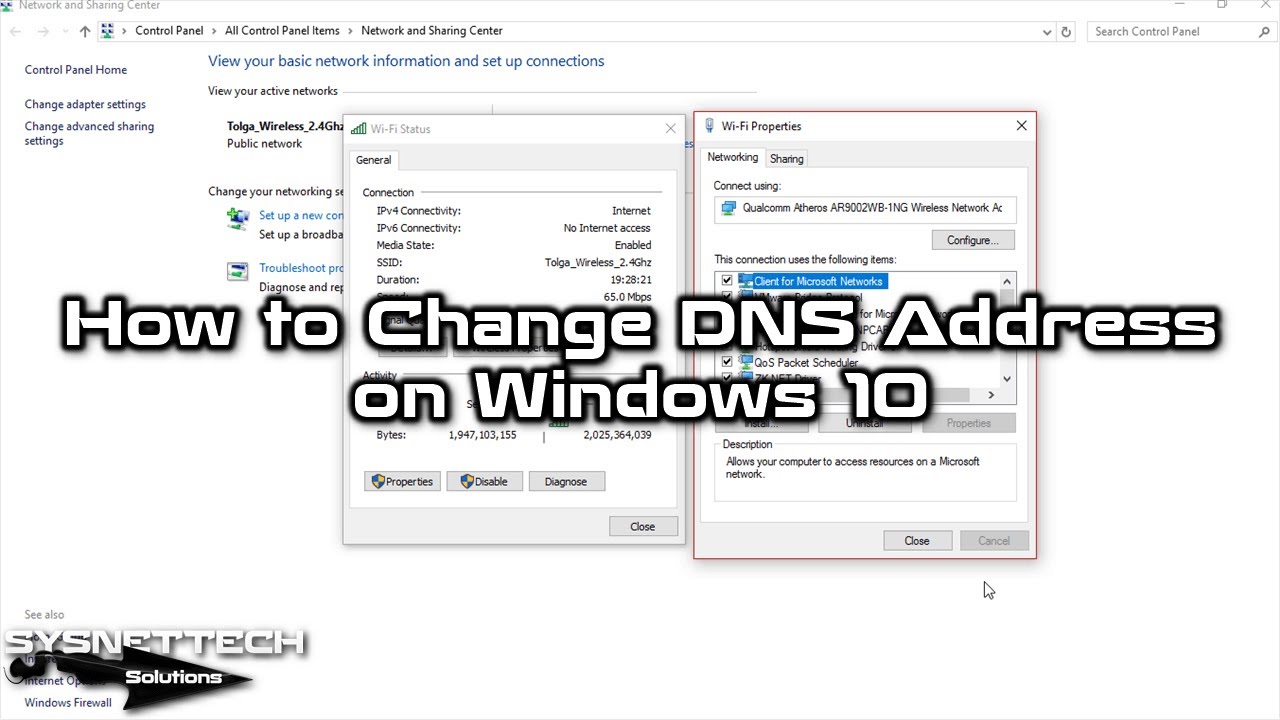Click the Qualcomm Atheros adapter icon
Screen dimensions: 1280x720
[729, 208]
